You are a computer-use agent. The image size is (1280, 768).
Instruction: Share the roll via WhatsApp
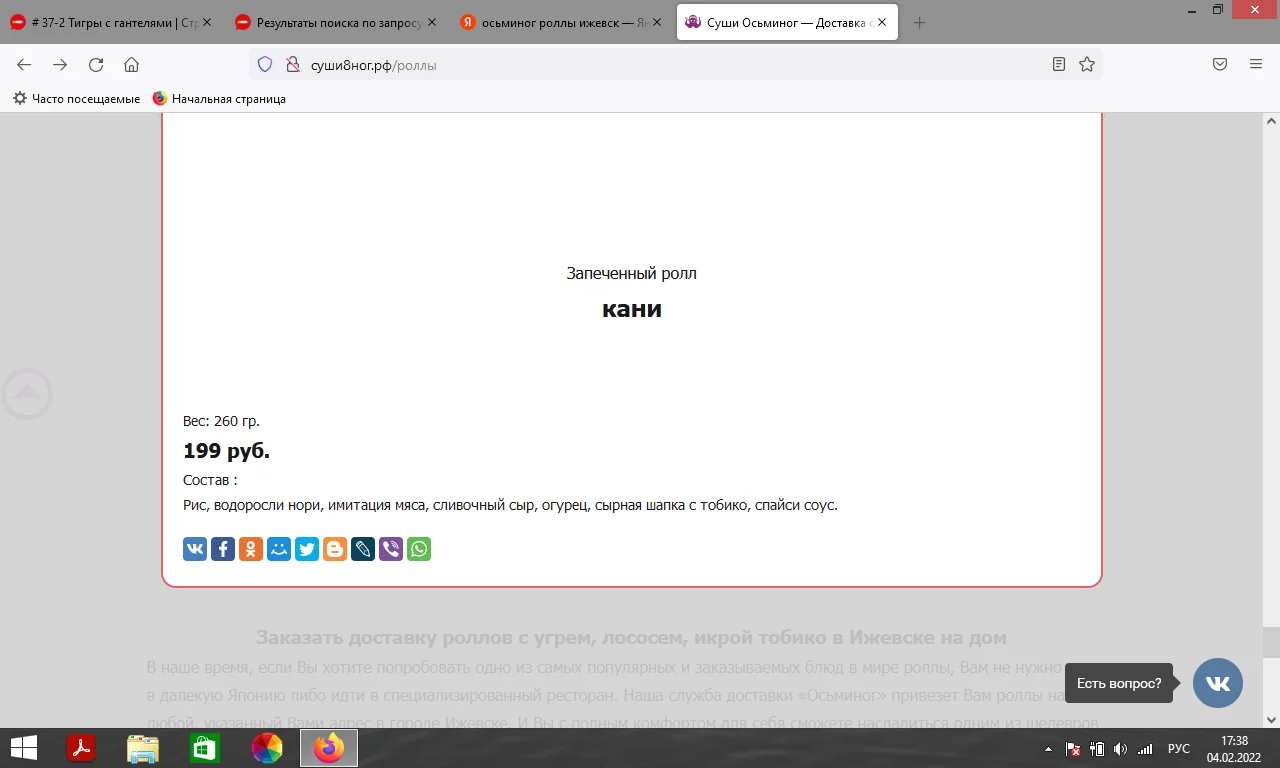click(419, 549)
